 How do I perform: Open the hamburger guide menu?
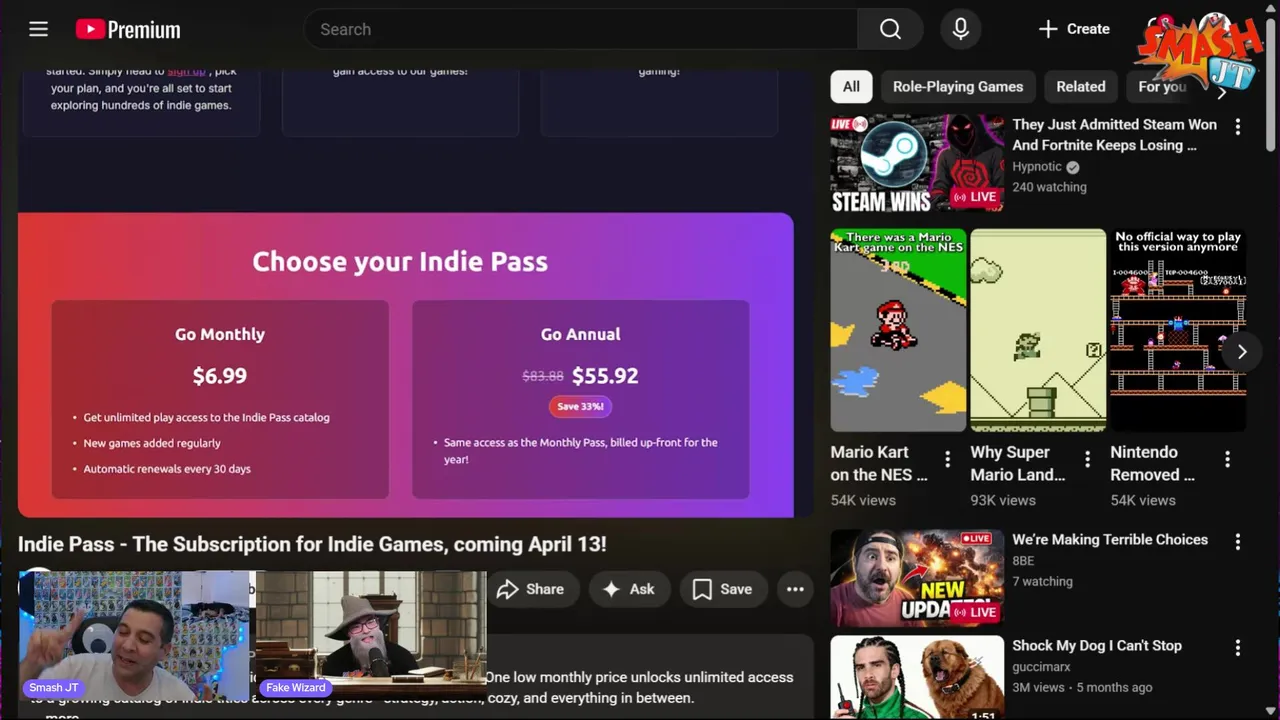[38, 29]
